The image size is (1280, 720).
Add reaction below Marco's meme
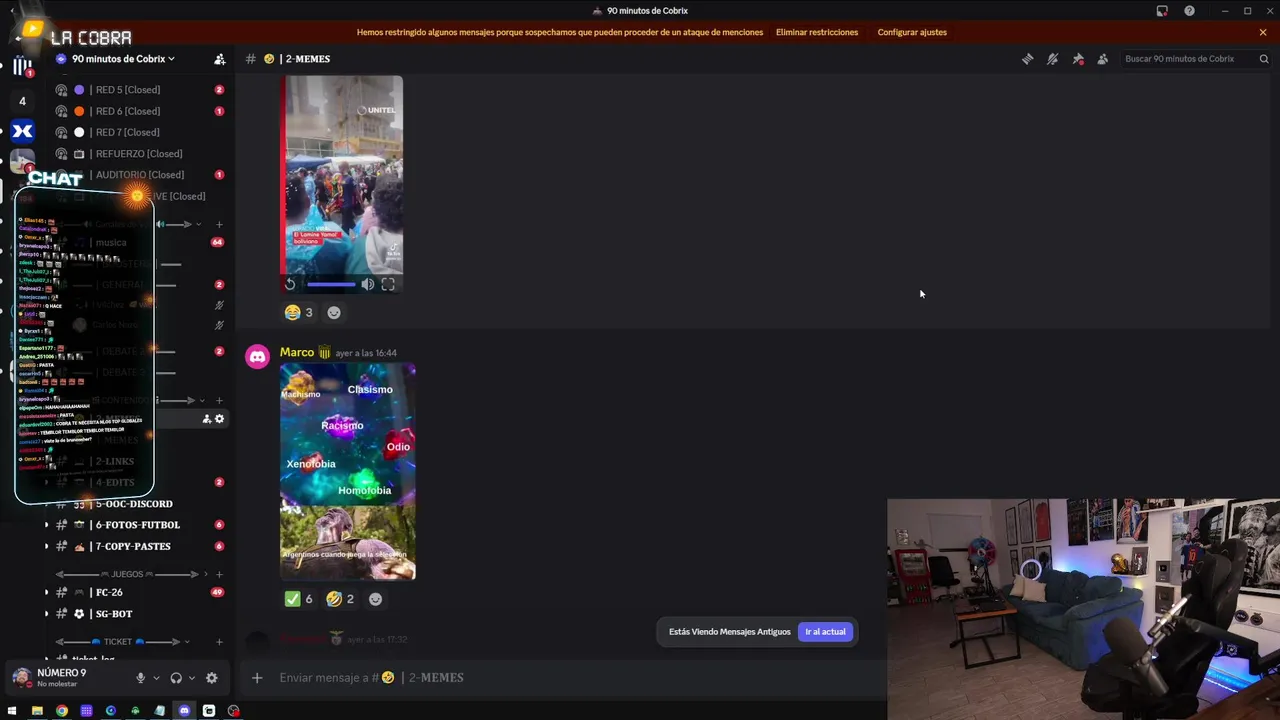coord(375,599)
